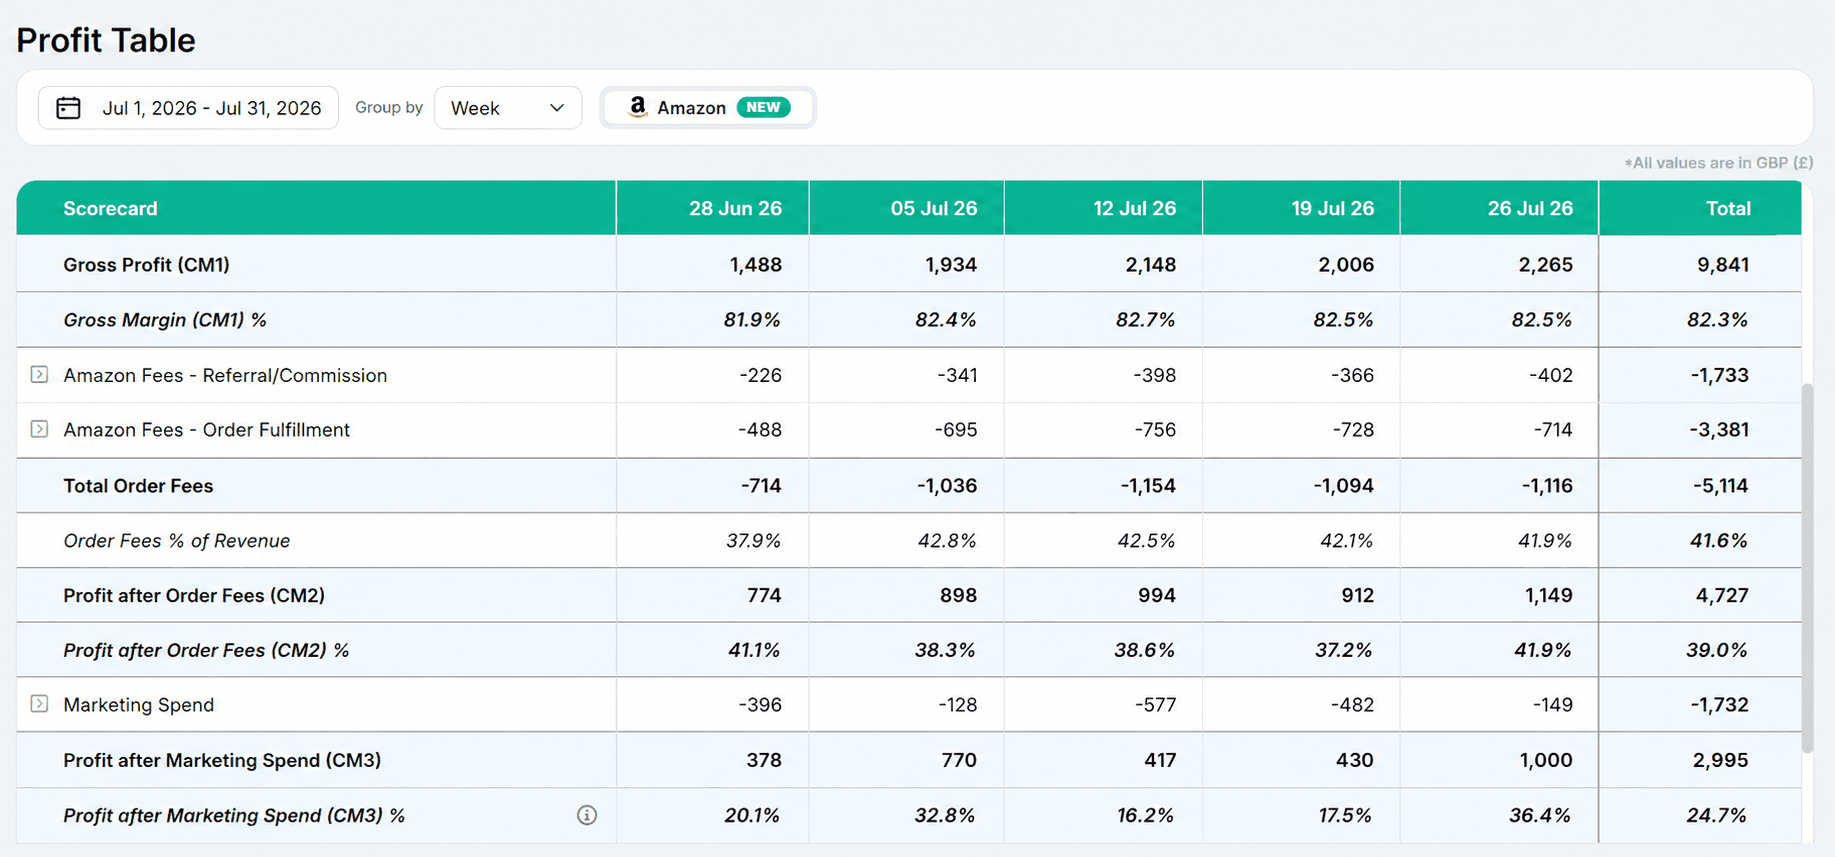The image size is (1835, 857).
Task: Click Referral/Commission value -226
Action: 761,376
